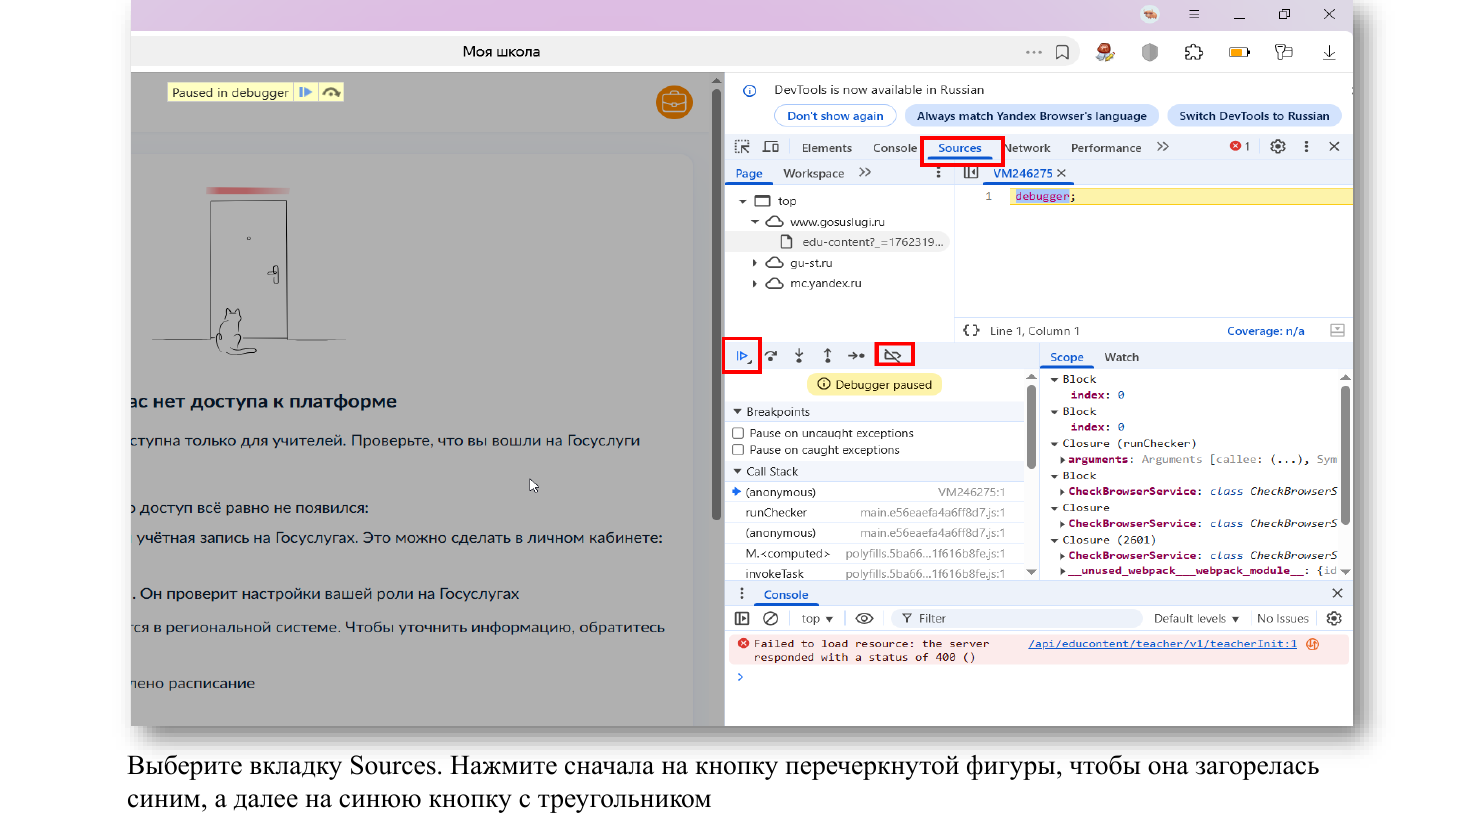The height and width of the screenshot is (825, 1467).
Task: Click the resume button in Paused in debugger overlay
Action: tap(306, 92)
